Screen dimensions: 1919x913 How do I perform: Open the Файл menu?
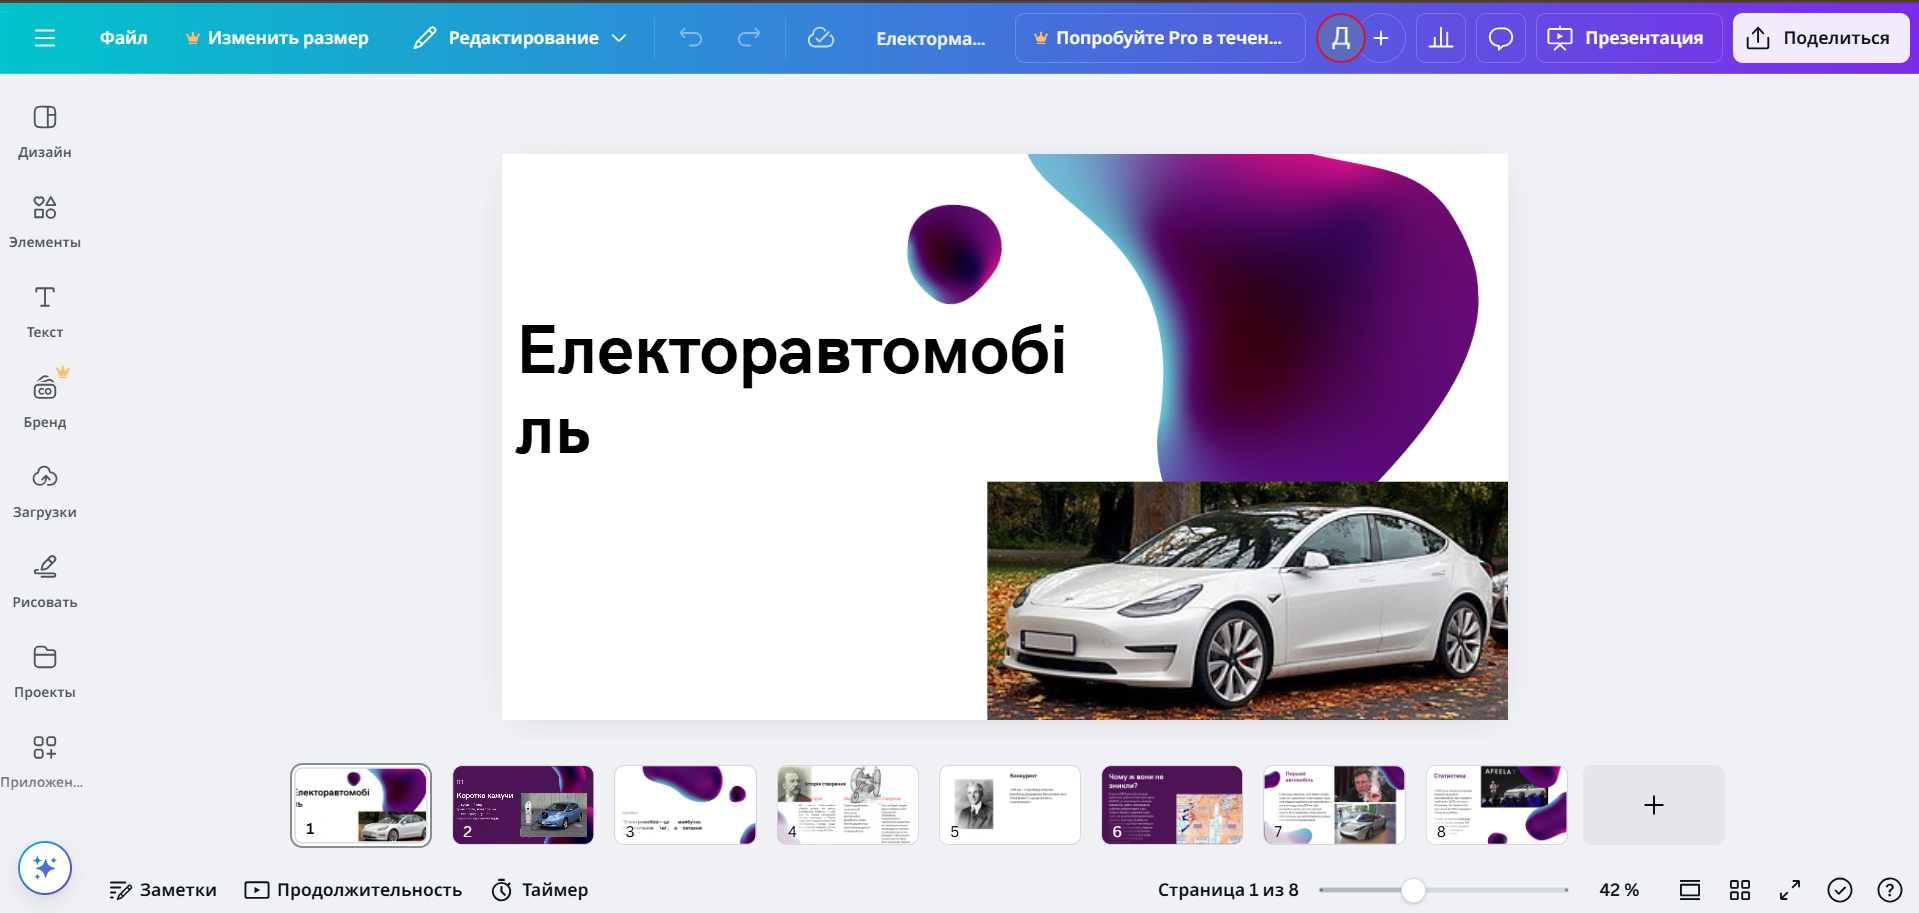(124, 38)
